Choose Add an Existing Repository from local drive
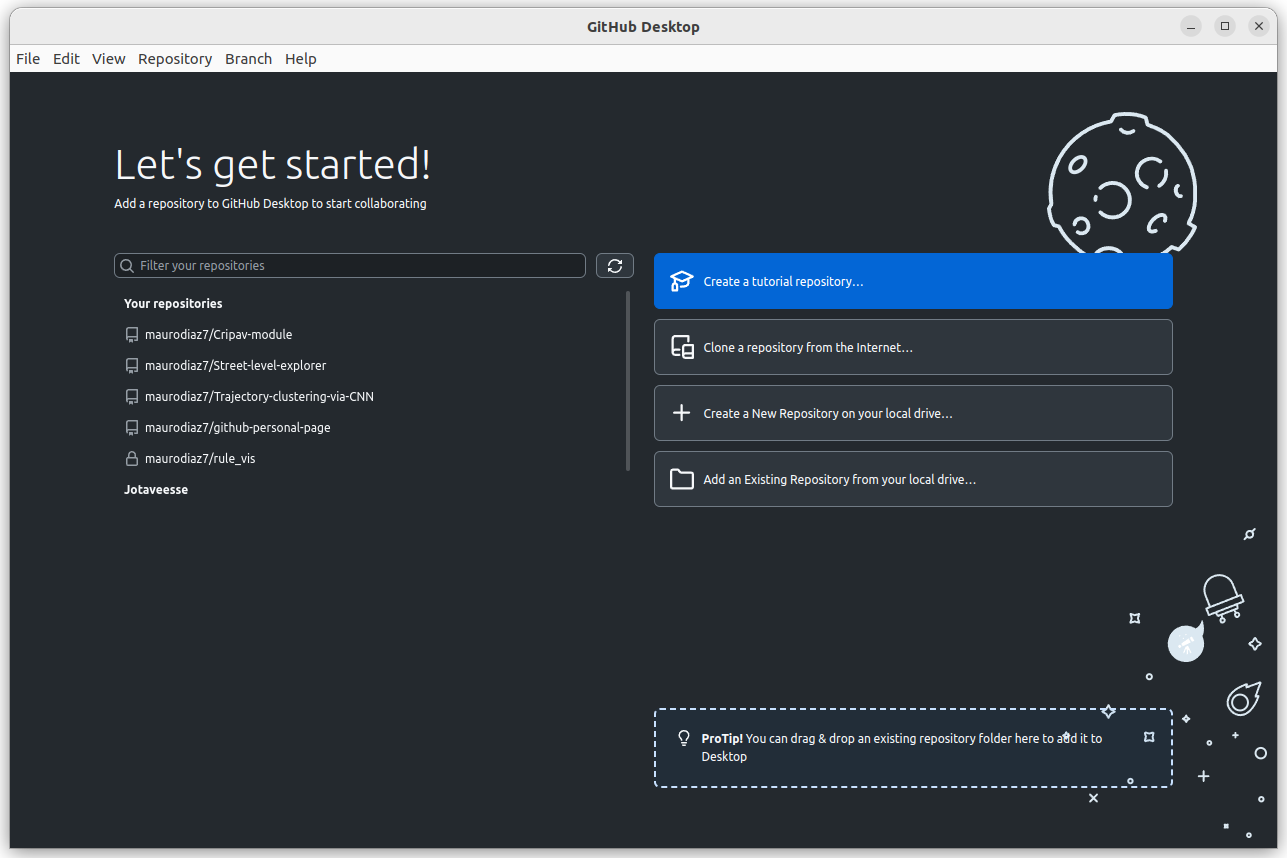 point(912,478)
